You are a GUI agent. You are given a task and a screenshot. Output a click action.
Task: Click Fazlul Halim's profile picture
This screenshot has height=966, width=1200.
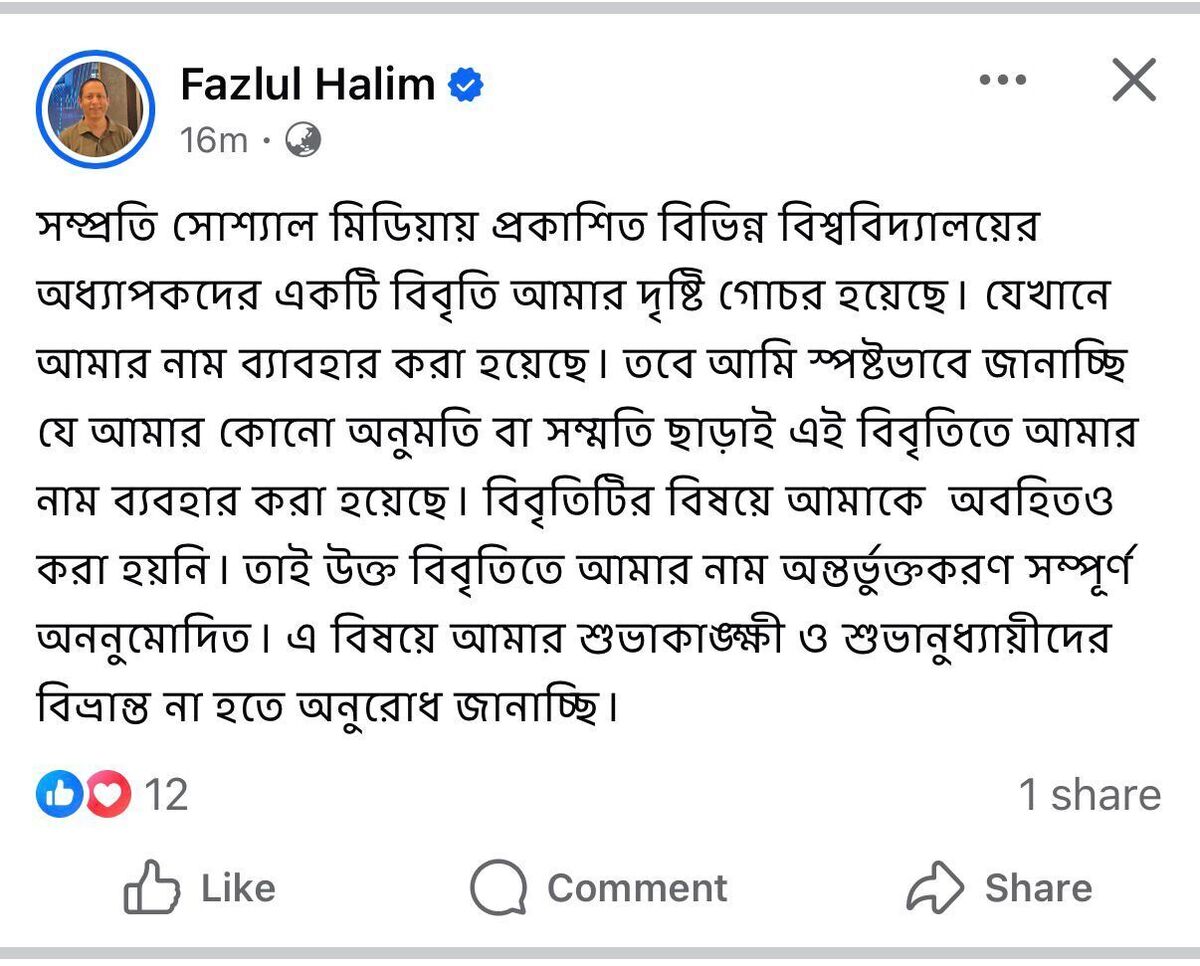click(x=99, y=105)
